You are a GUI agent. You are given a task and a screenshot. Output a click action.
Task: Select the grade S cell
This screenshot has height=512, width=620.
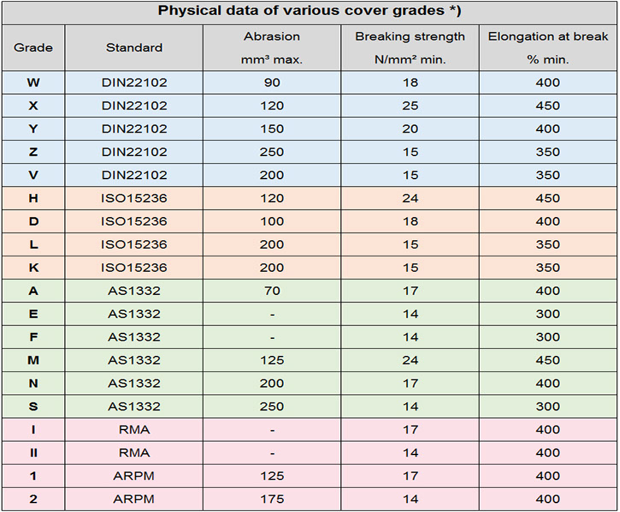(33, 407)
